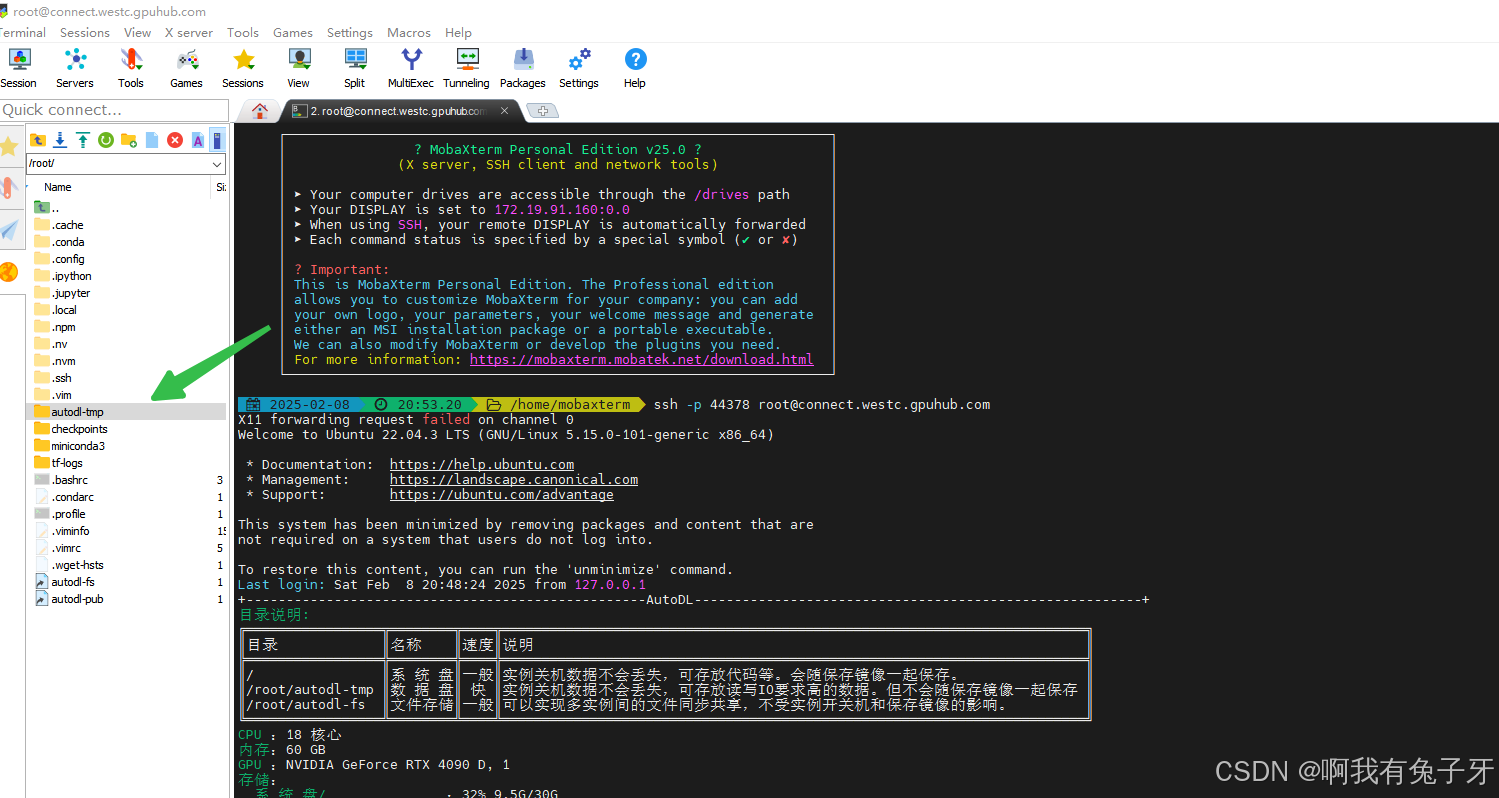Open the View menu in menu bar
The image size is (1499, 798).
tap(138, 32)
